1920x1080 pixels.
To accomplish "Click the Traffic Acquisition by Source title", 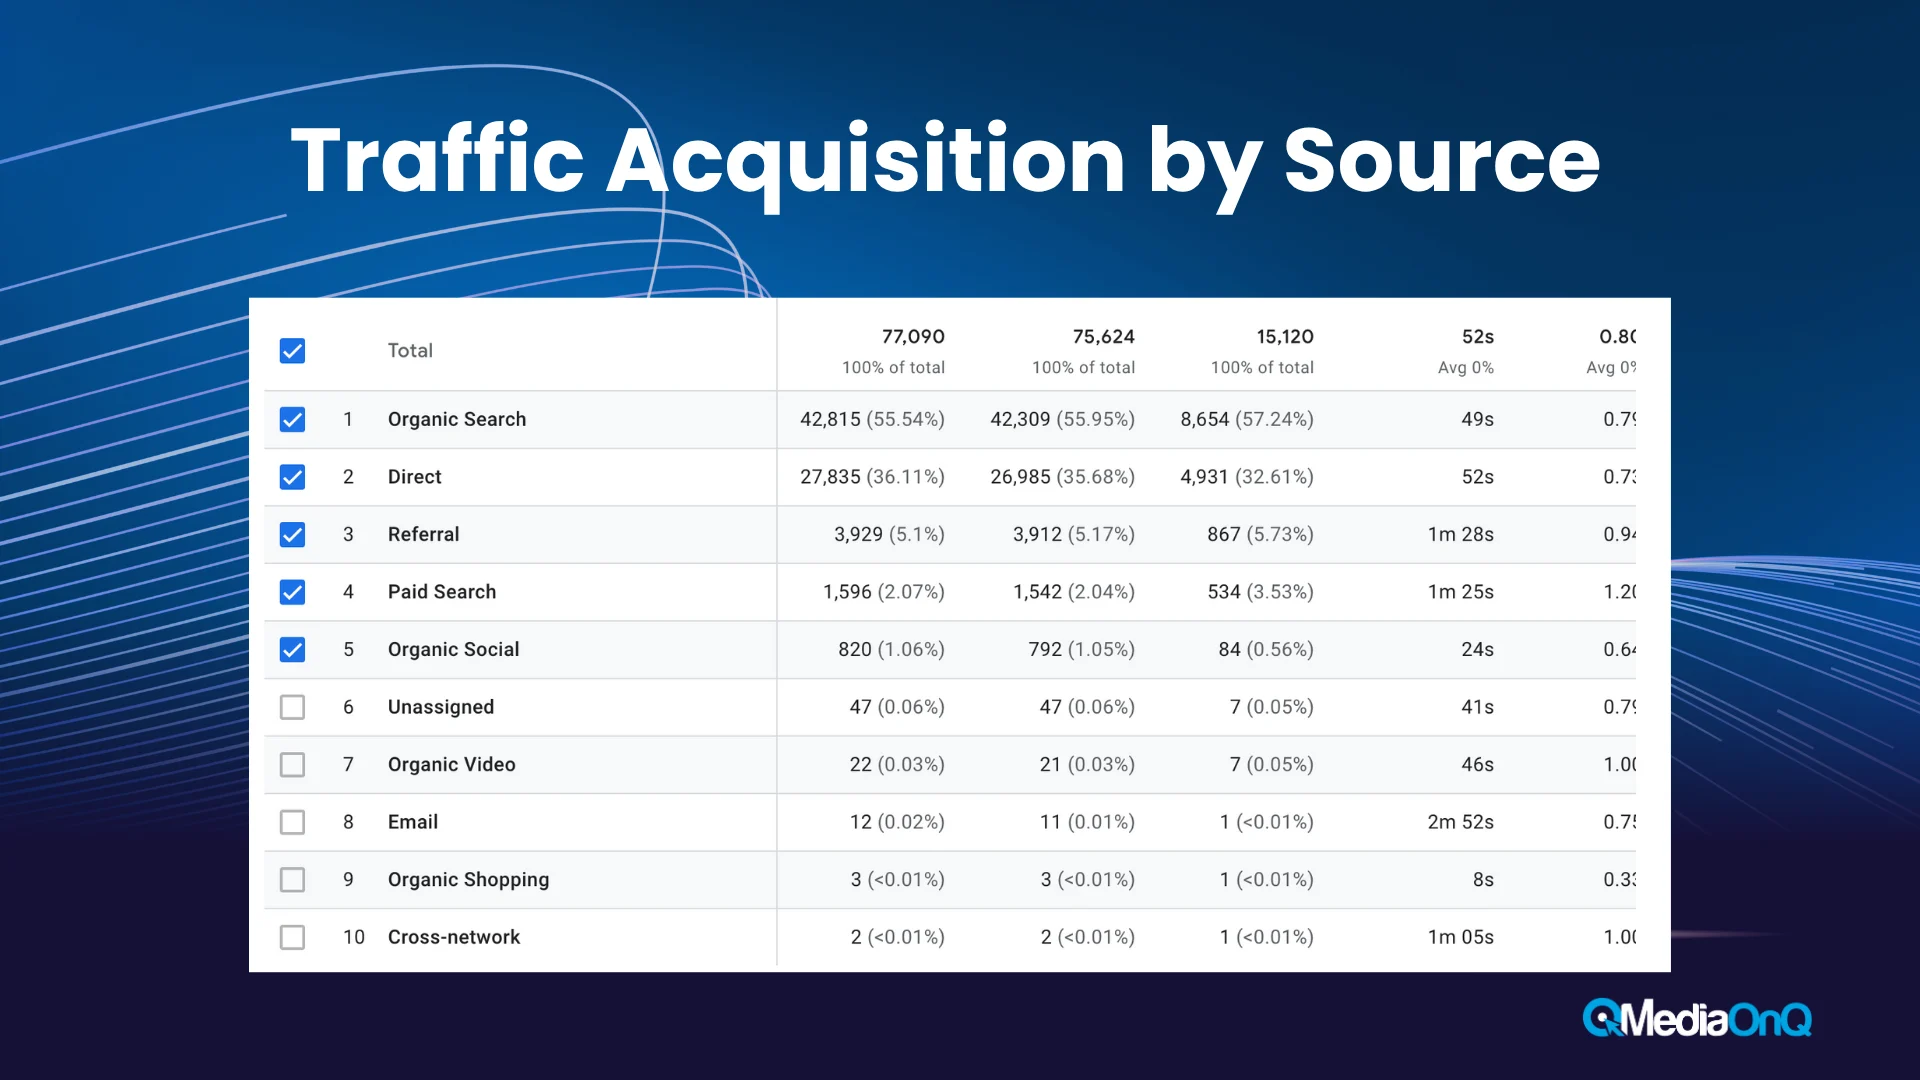I will coord(944,160).
